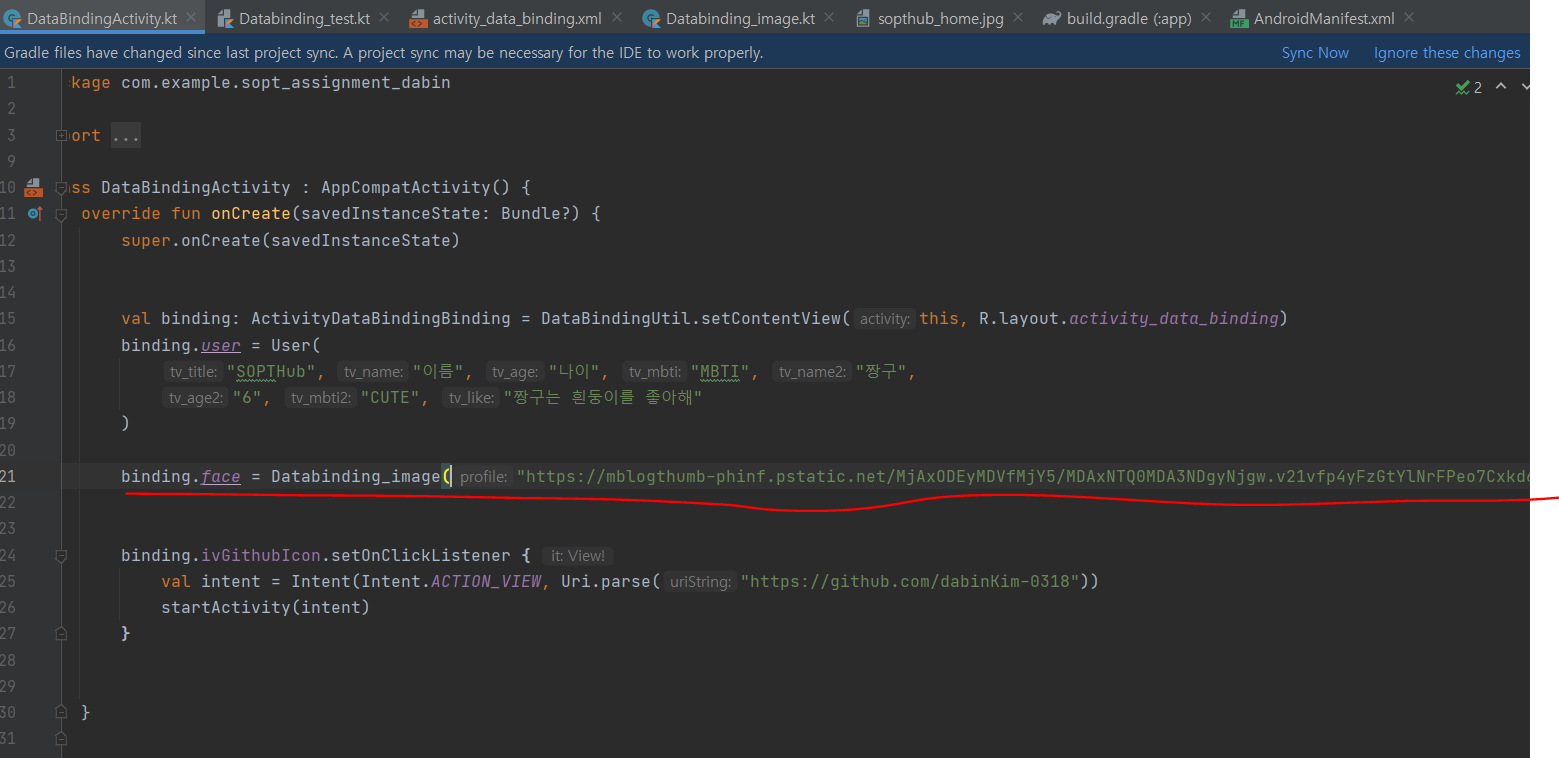This screenshot has width=1559, height=758.
Task: Click the fold end marker on line 30
Action: tap(62, 711)
